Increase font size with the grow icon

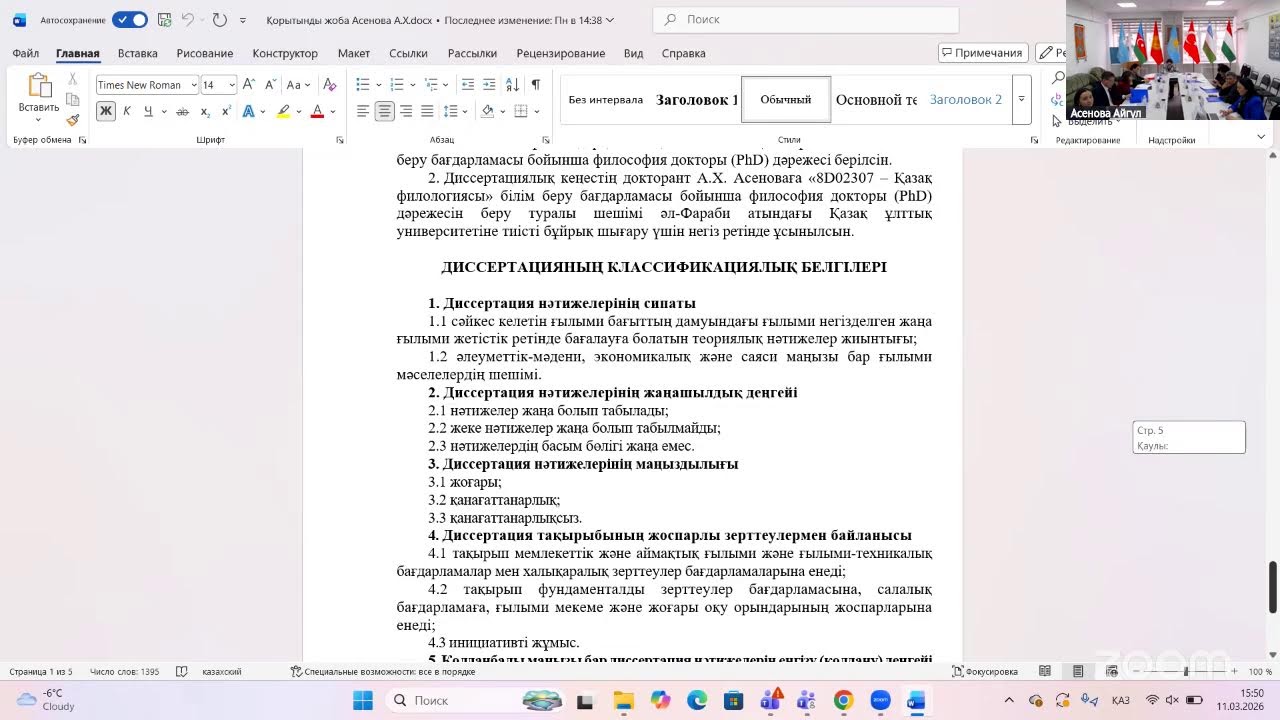pos(249,85)
